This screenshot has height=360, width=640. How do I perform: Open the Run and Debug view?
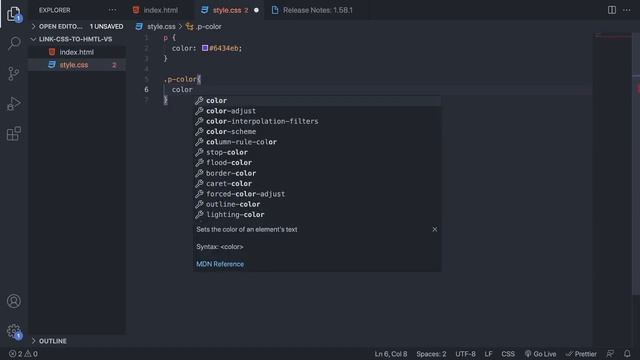[14, 104]
